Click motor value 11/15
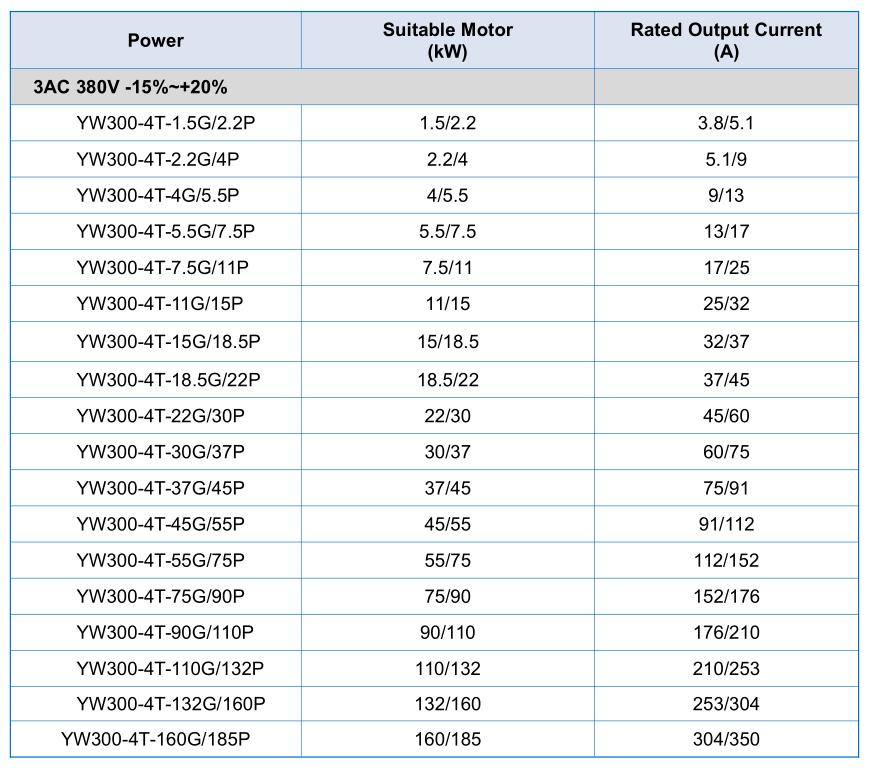The image size is (875, 775). pos(448,304)
